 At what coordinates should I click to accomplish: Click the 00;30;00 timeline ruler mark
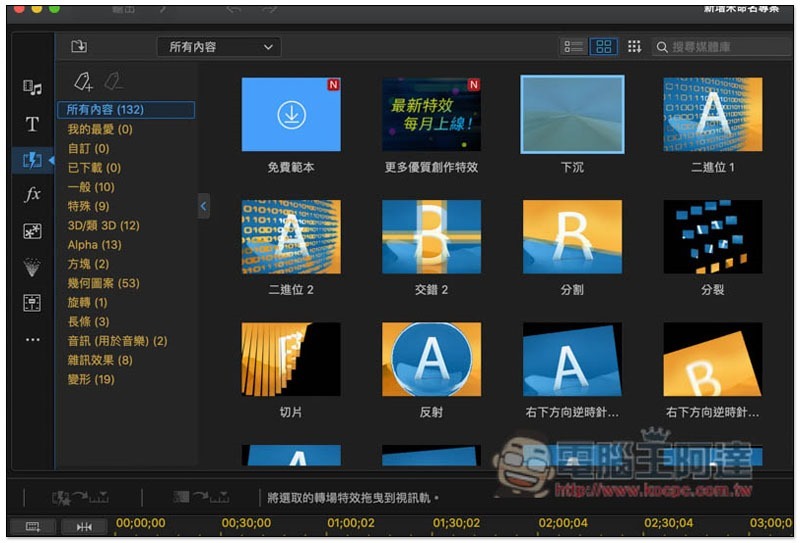click(246, 523)
